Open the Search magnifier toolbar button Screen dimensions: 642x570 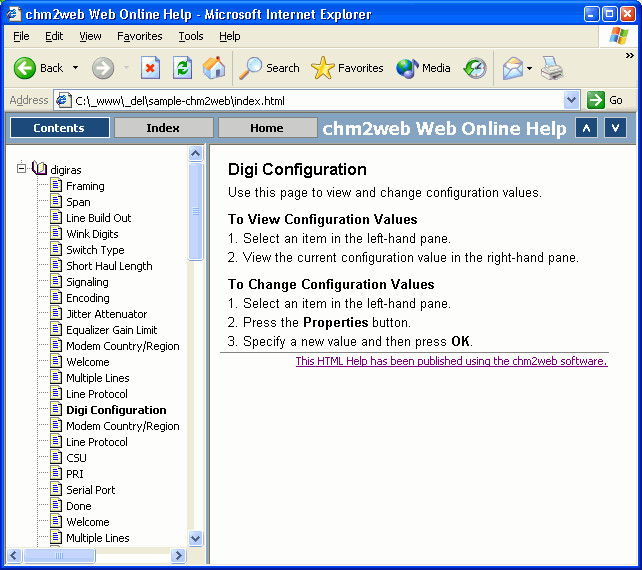(x=269, y=68)
